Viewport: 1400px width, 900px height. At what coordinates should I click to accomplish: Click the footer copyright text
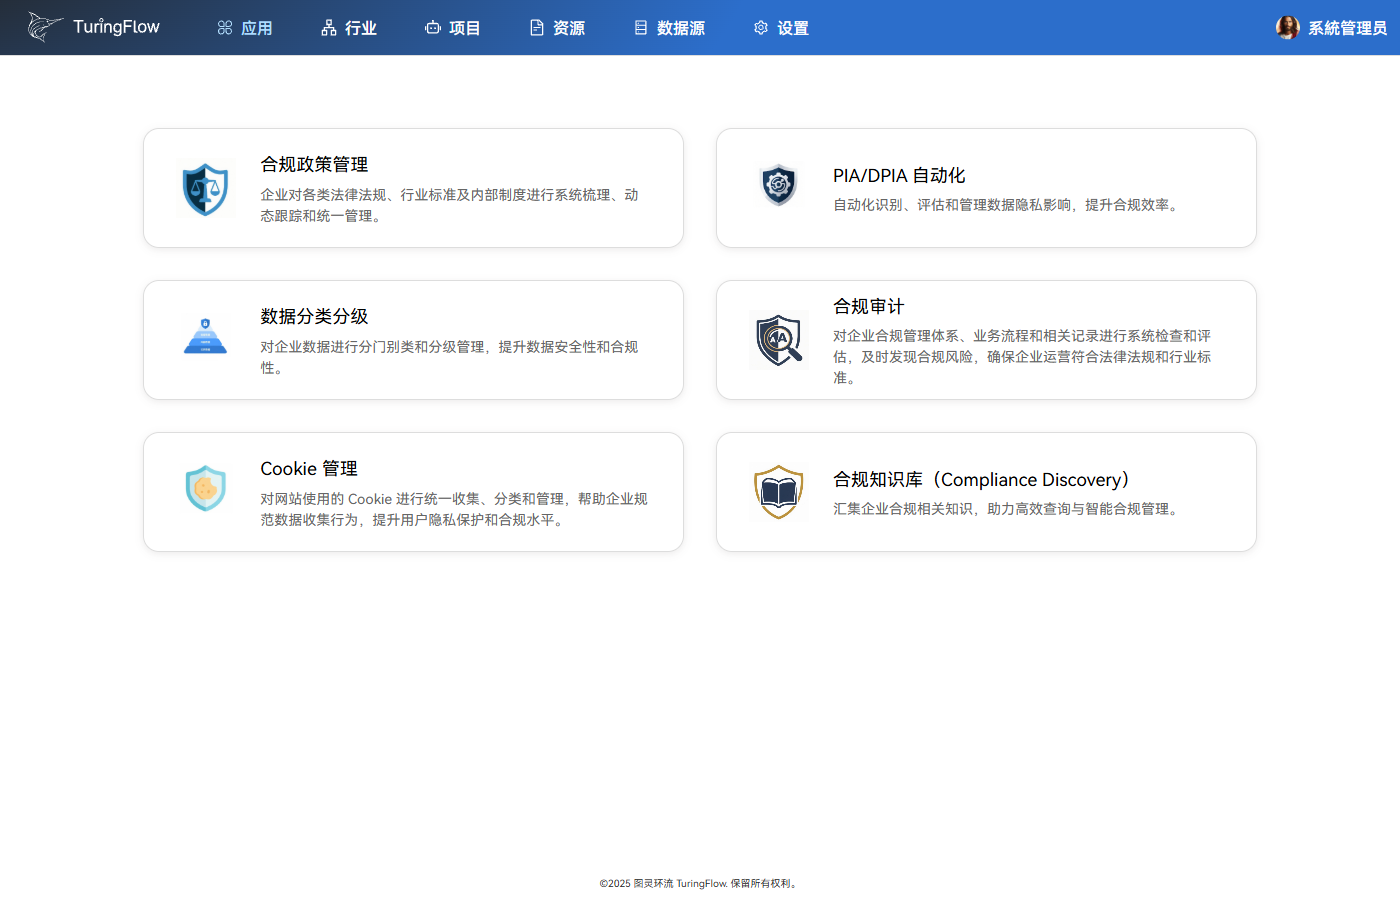click(x=700, y=883)
